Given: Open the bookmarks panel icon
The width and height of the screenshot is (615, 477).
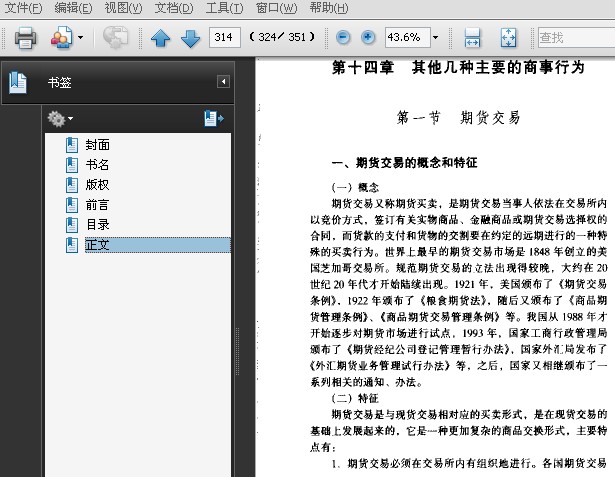Looking at the screenshot, I should tap(18, 82).
